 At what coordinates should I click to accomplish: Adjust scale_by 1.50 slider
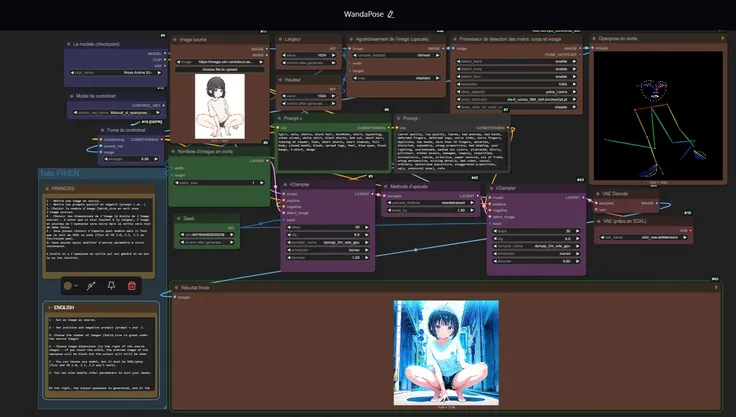tap(431, 210)
